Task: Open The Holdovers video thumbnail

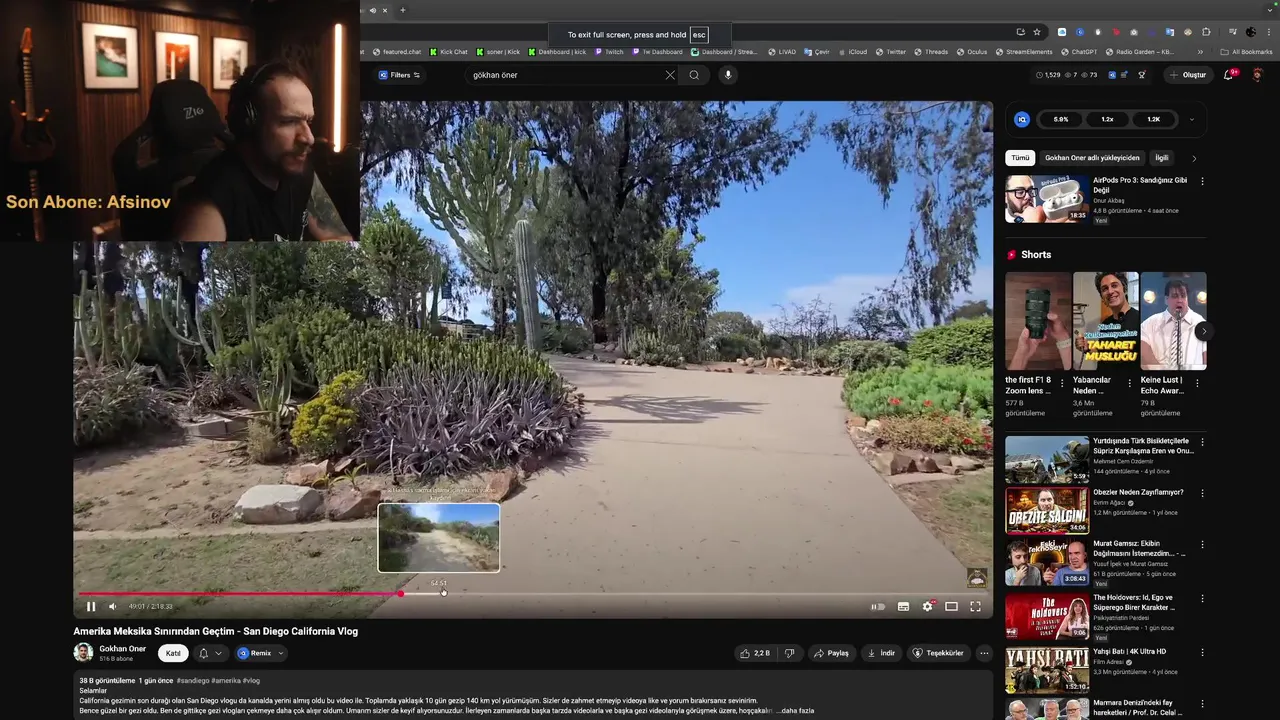Action: [x=1047, y=616]
